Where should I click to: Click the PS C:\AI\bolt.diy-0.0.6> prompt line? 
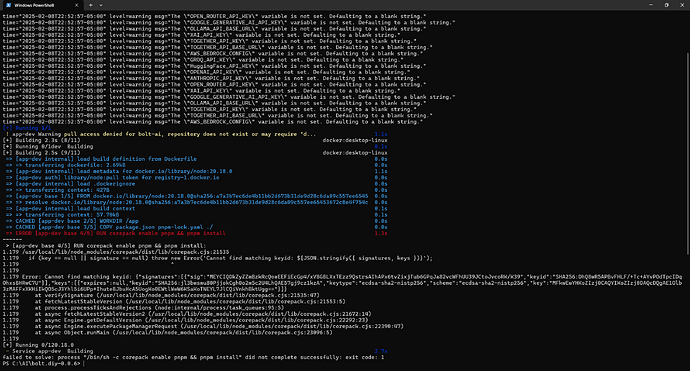click(x=42, y=364)
